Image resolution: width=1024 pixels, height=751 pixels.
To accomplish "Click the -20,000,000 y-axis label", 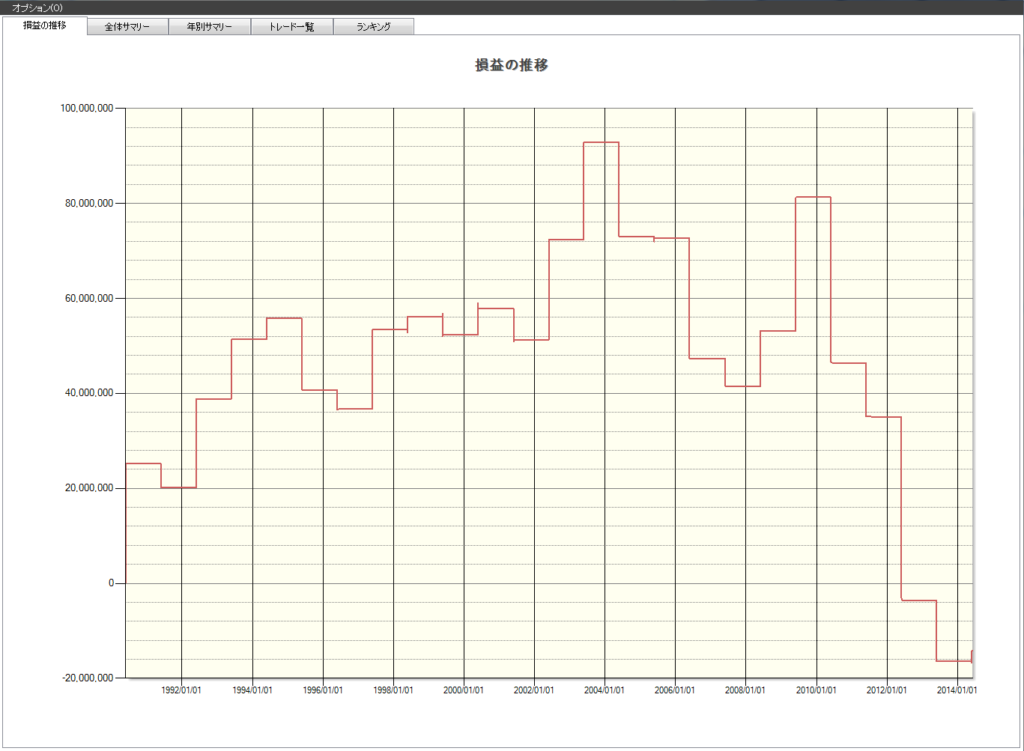I will (x=88, y=678).
